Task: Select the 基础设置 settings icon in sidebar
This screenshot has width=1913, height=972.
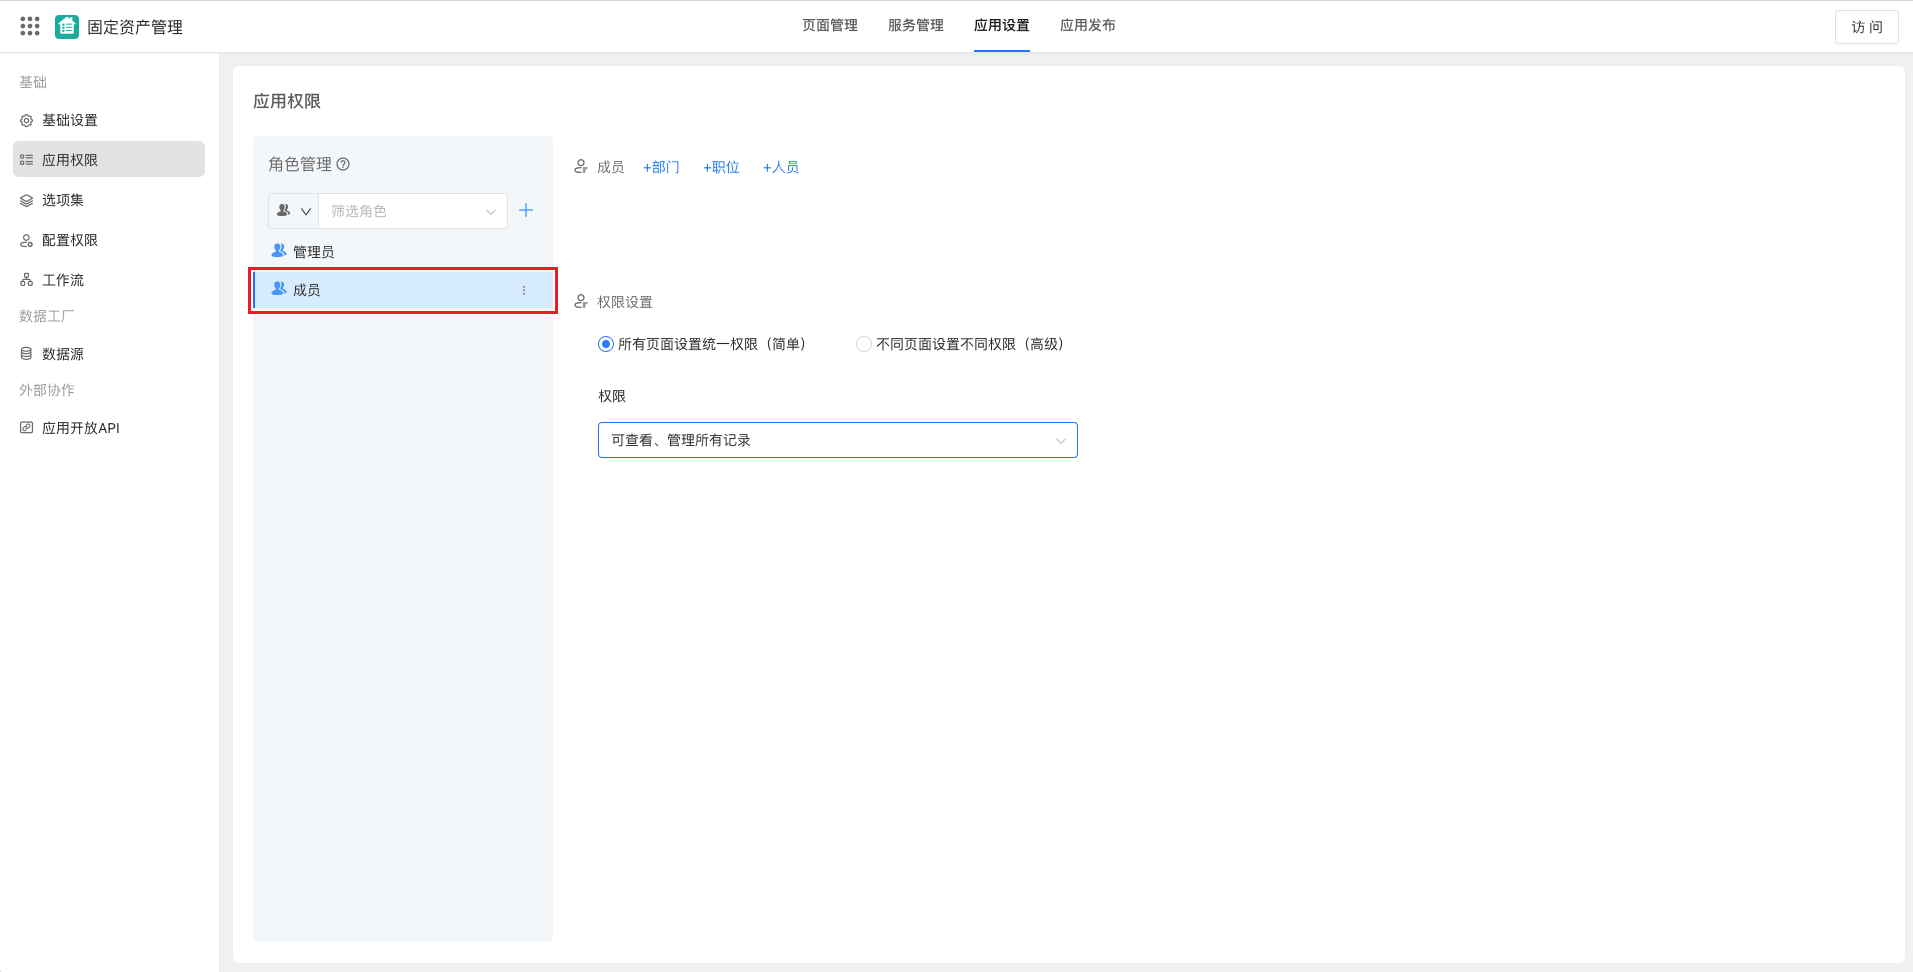Action: tap(27, 119)
